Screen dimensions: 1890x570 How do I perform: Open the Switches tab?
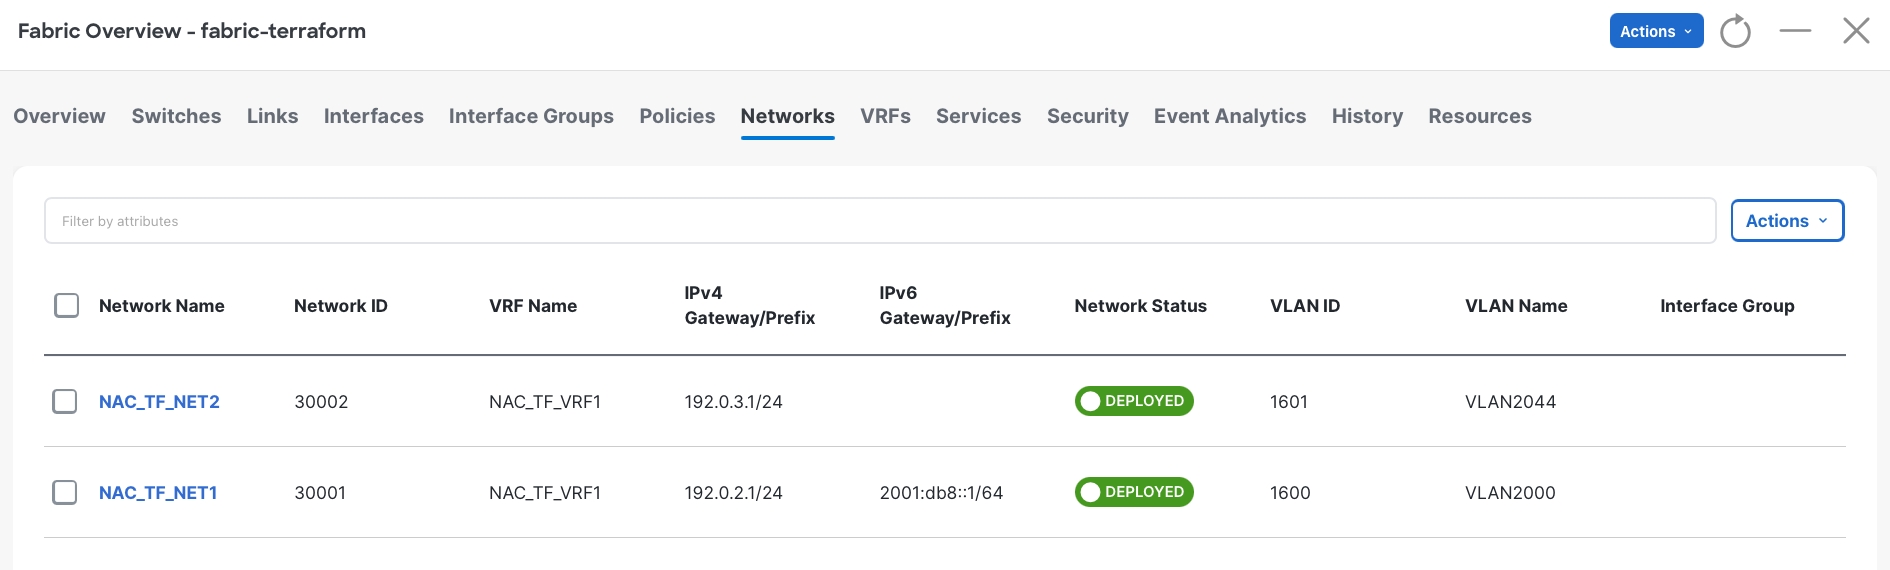point(176,116)
